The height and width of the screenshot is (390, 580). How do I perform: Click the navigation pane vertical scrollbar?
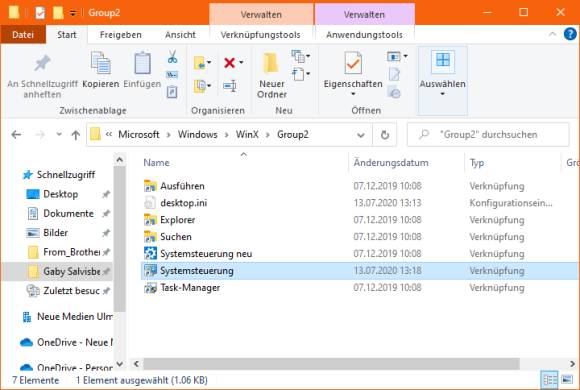119,239
